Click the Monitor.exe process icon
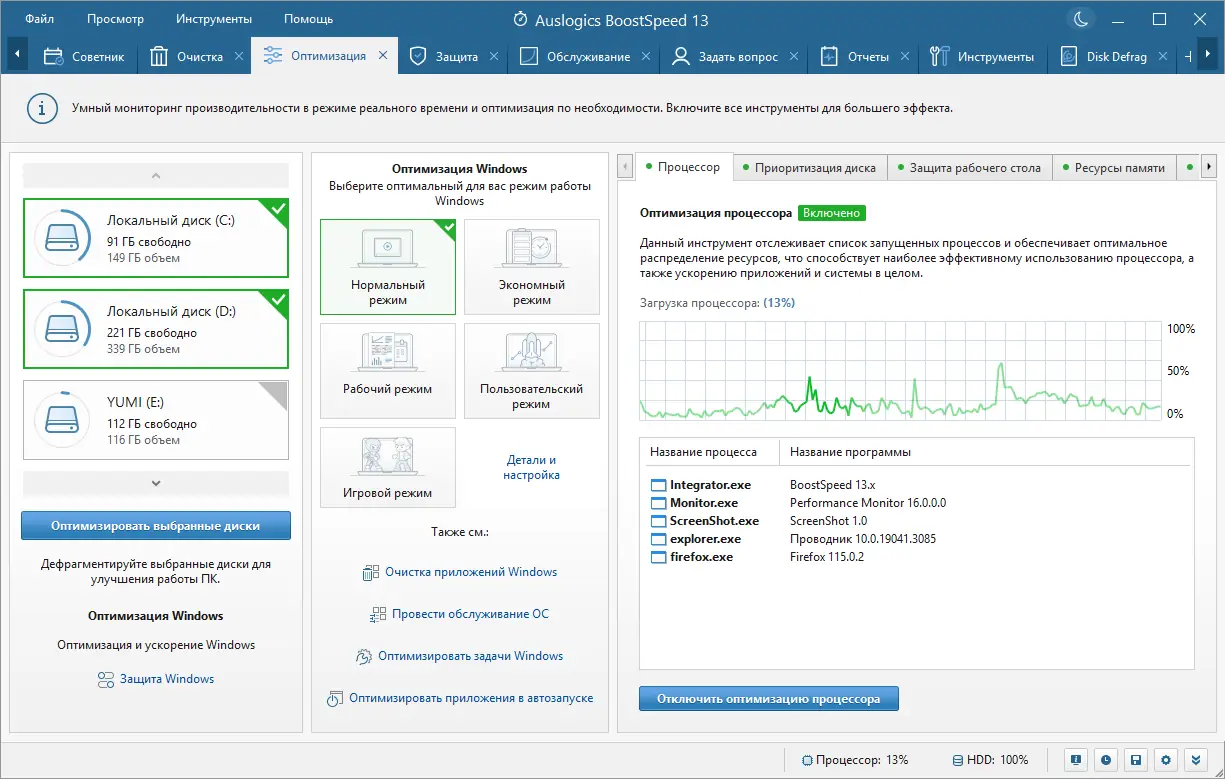Screen dimensions: 1225x779 point(658,503)
